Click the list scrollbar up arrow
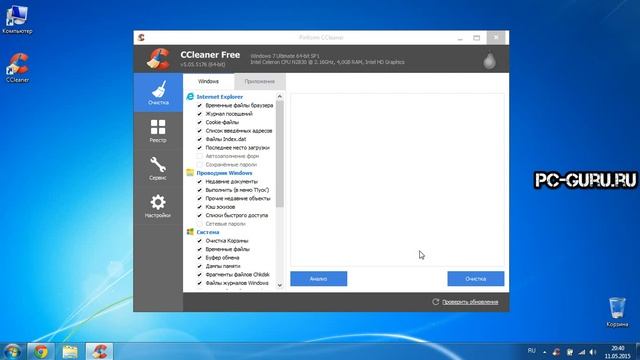Viewport: 640px width, 360px height. coord(280,96)
